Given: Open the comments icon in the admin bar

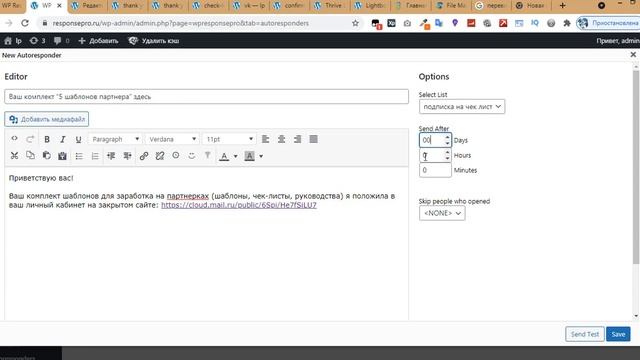Looking at the screenshot, I should [x=62, y=41].
